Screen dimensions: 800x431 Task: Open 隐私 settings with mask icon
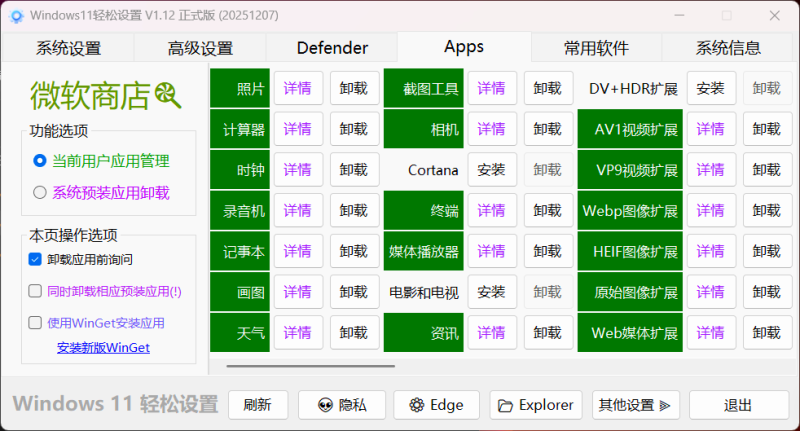point(342,405)
